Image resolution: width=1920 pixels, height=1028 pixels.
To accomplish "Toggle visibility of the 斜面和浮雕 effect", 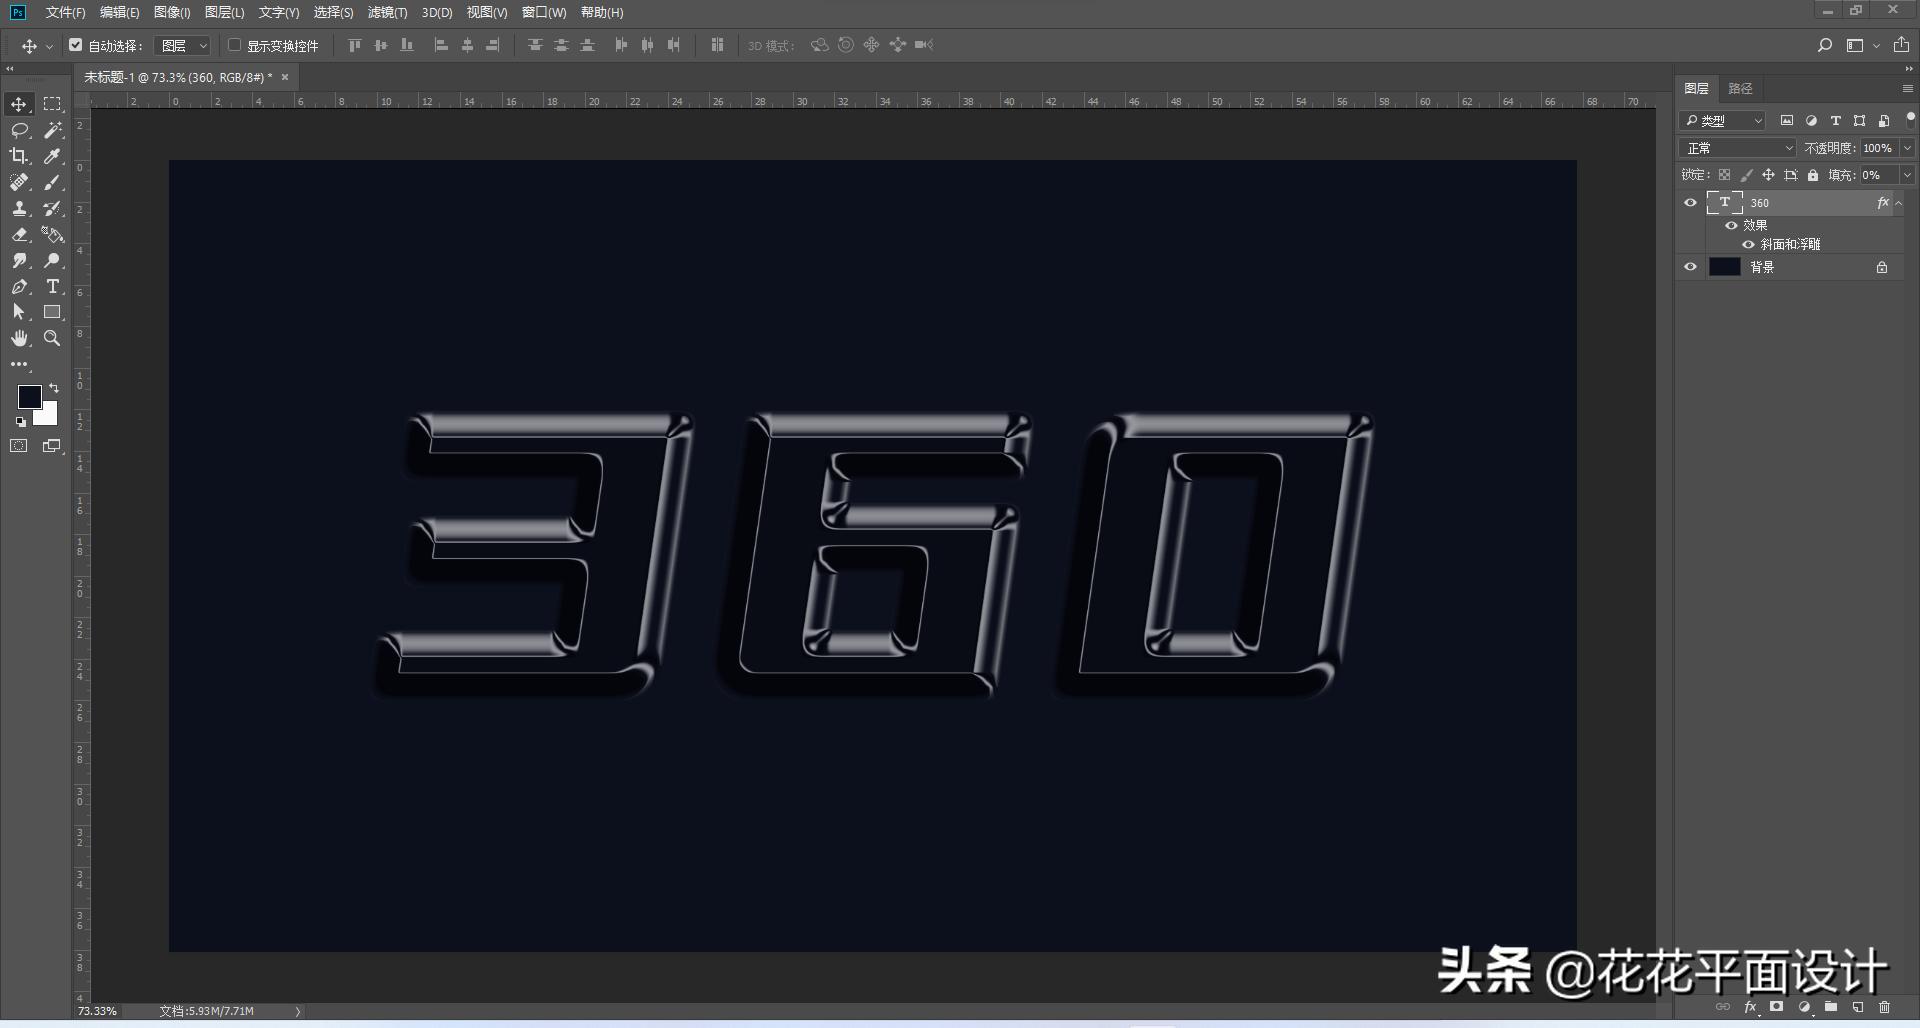I will (x=1749, y=244).
